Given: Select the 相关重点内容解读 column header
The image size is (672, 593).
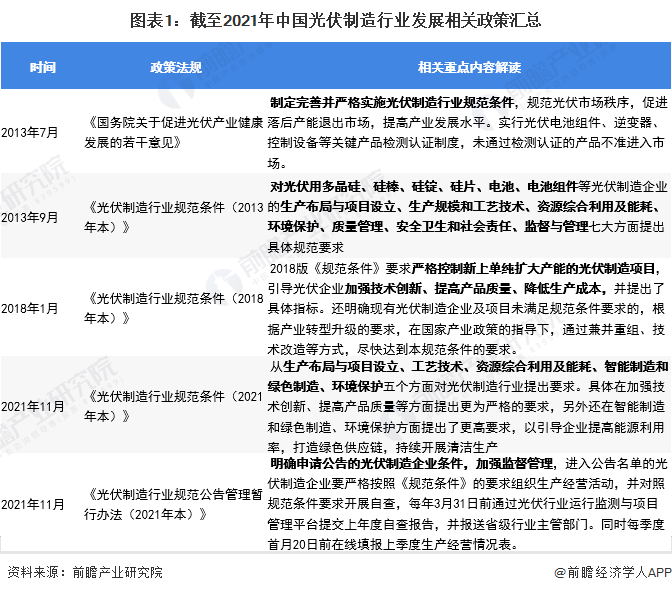Looking at the screenshot, I should point(469,67).
